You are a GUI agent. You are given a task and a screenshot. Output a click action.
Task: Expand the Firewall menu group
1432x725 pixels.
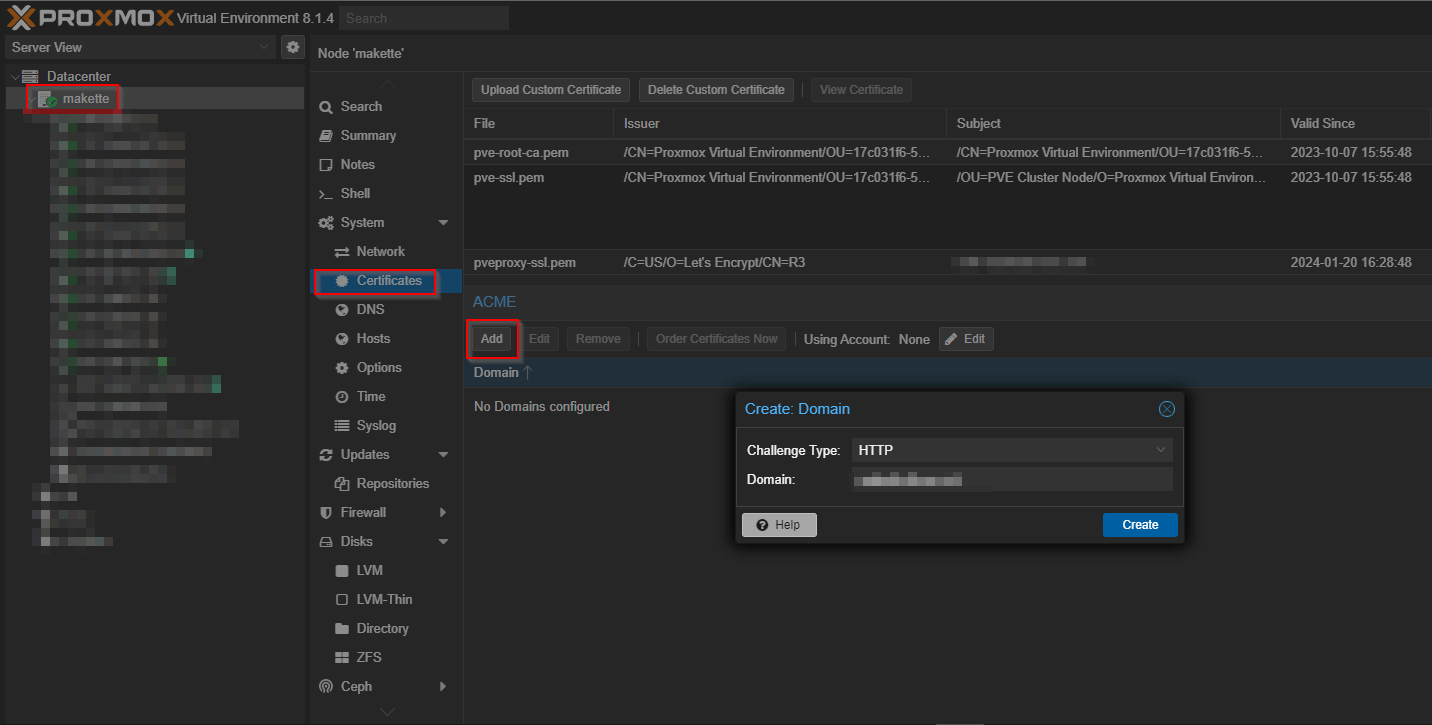point(443,513)
